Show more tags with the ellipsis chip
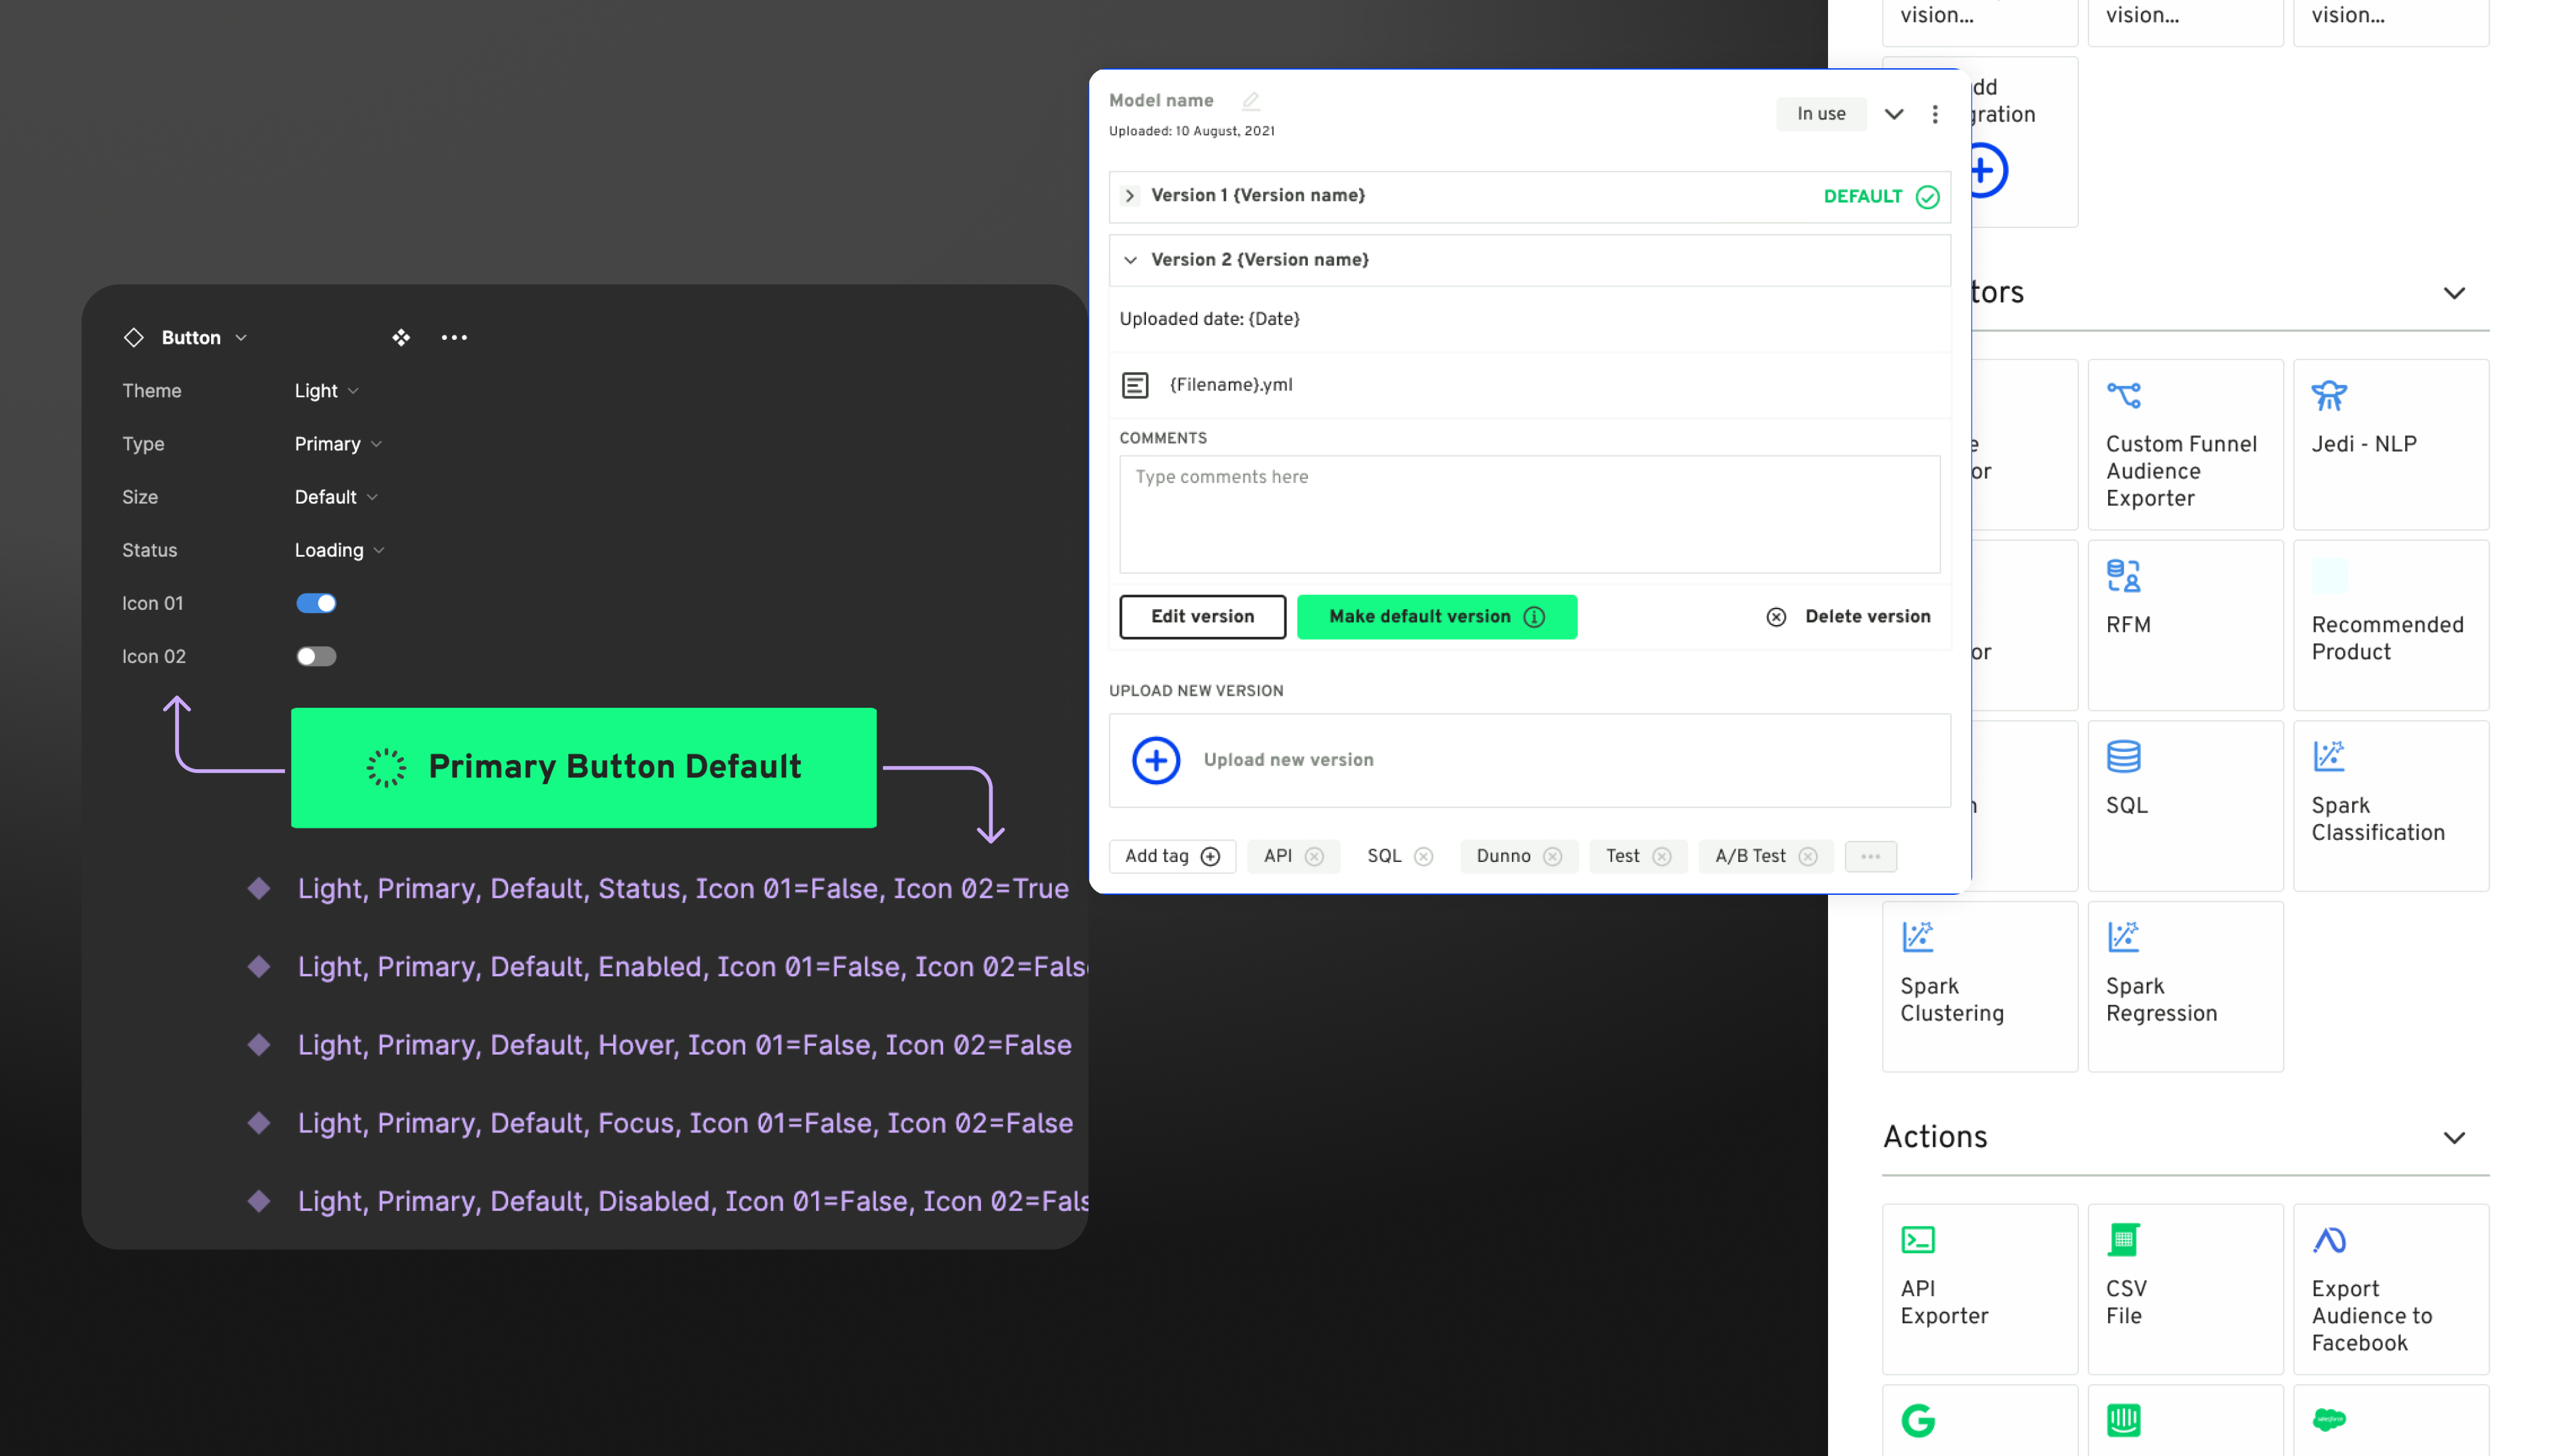Screen dimensions: 2560x1456 [x=1870, y=857]
